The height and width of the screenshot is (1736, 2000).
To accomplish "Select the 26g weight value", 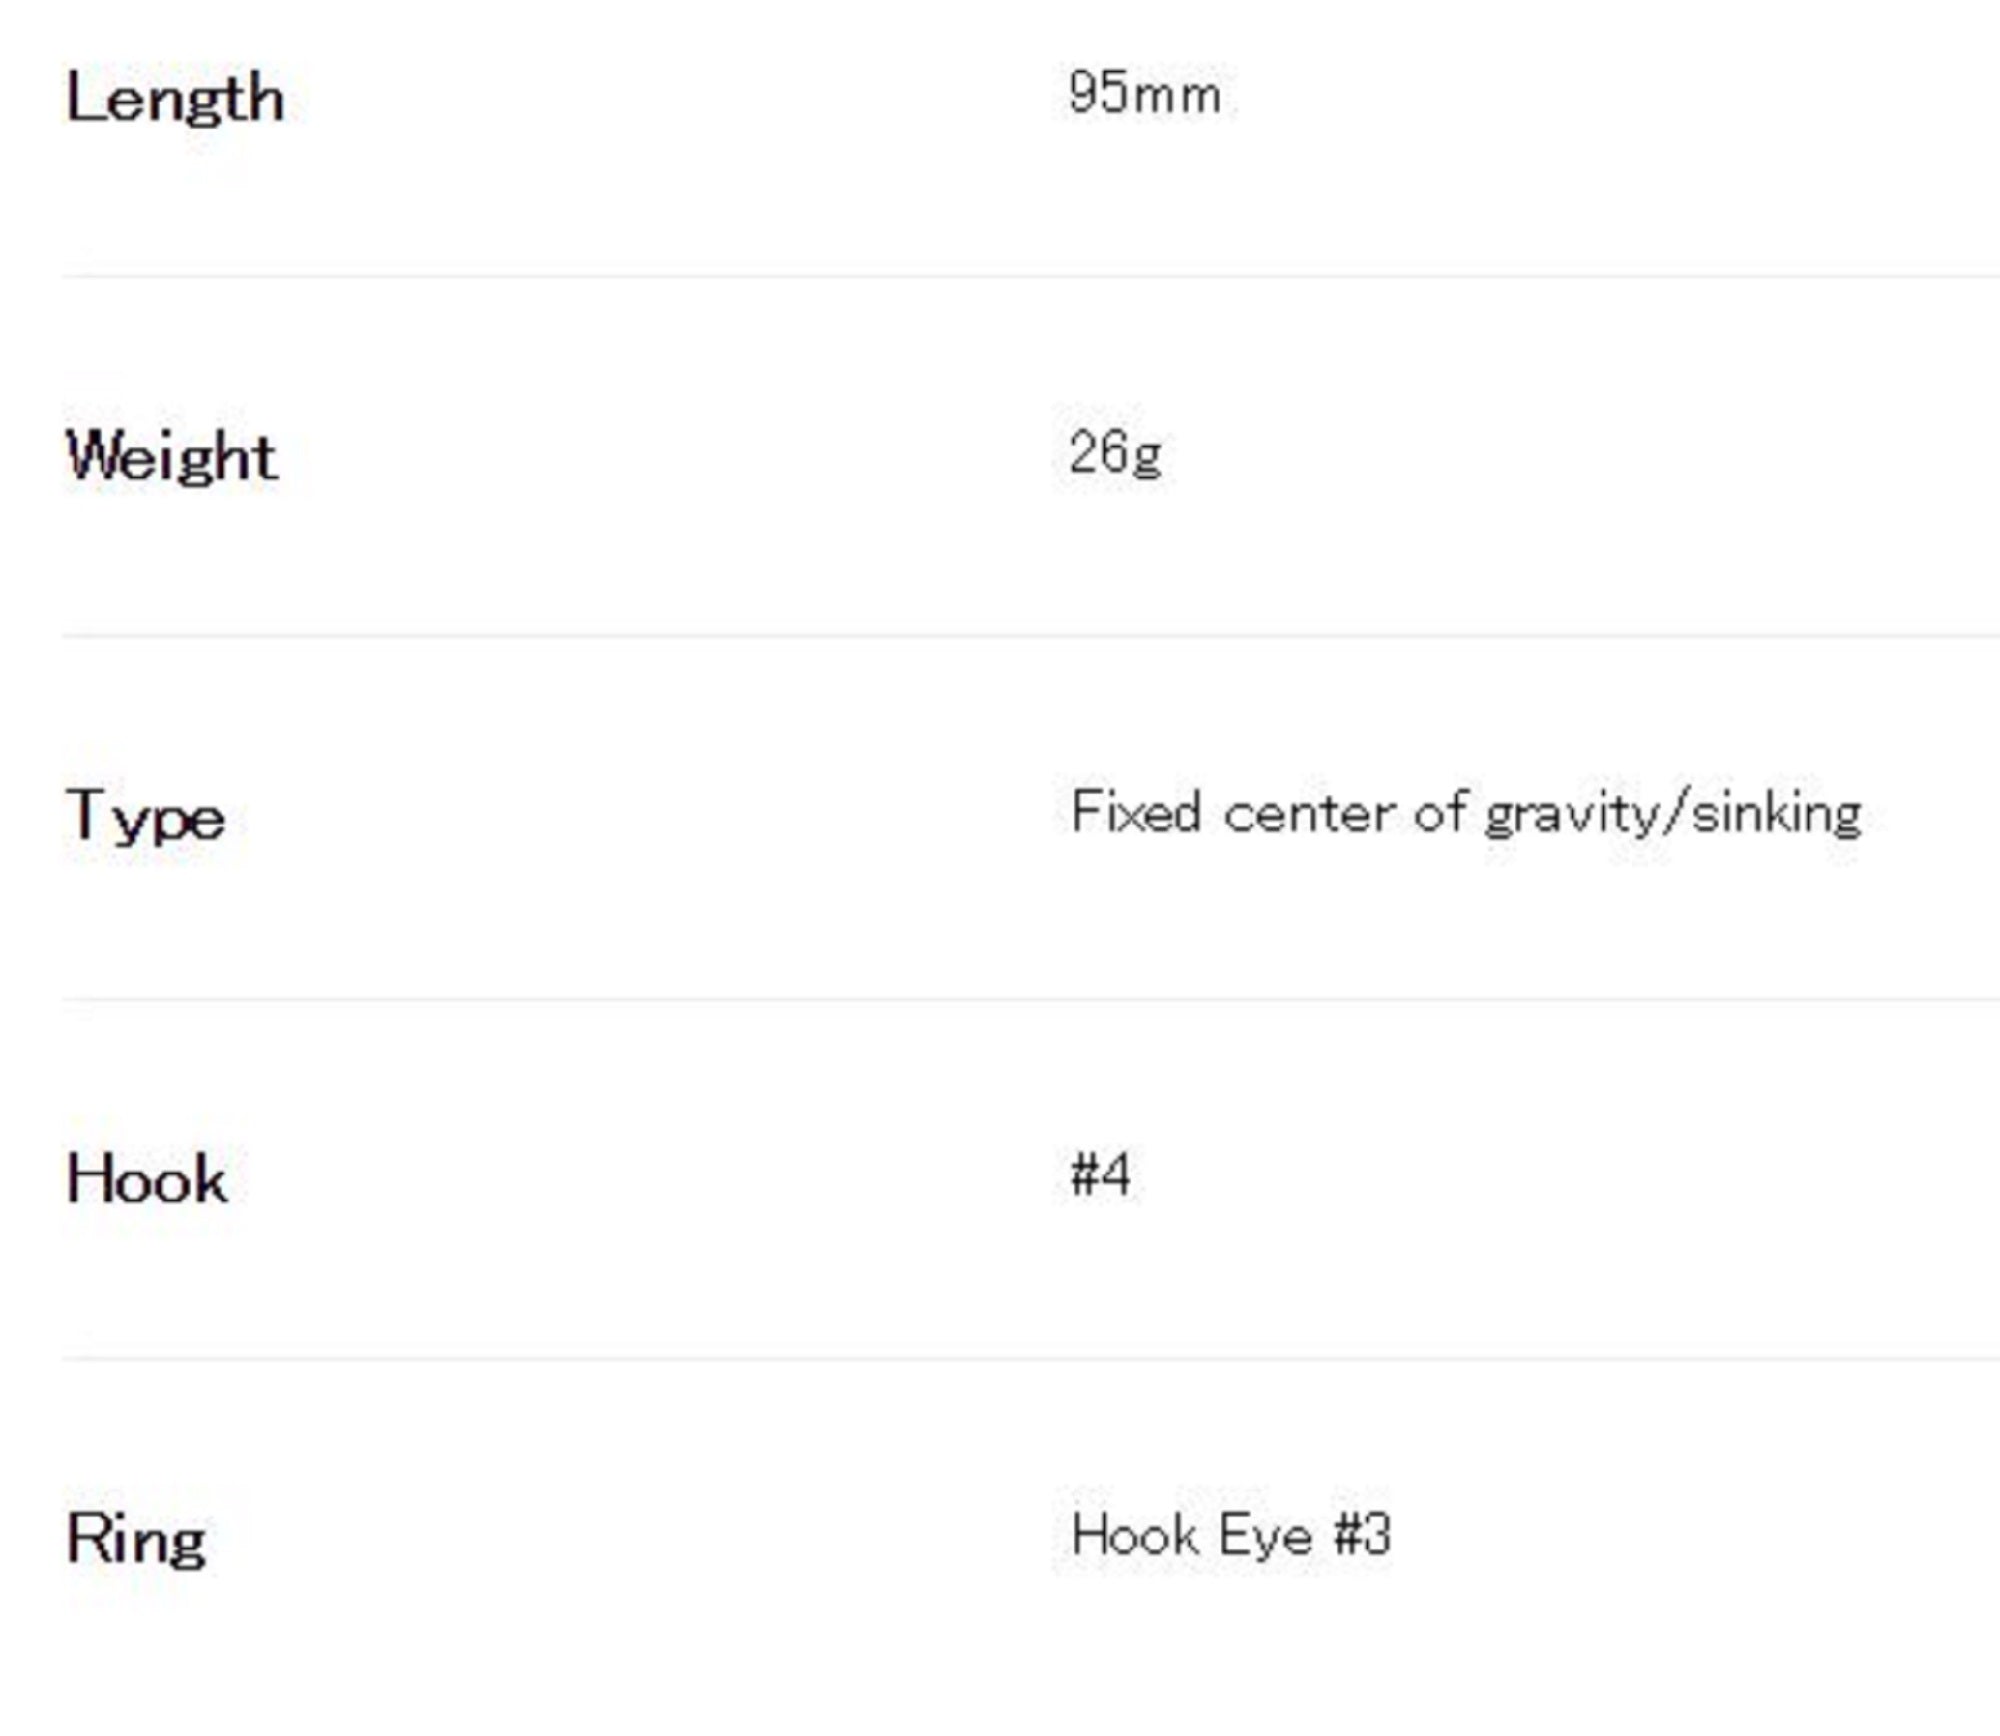I will 1115,453.
